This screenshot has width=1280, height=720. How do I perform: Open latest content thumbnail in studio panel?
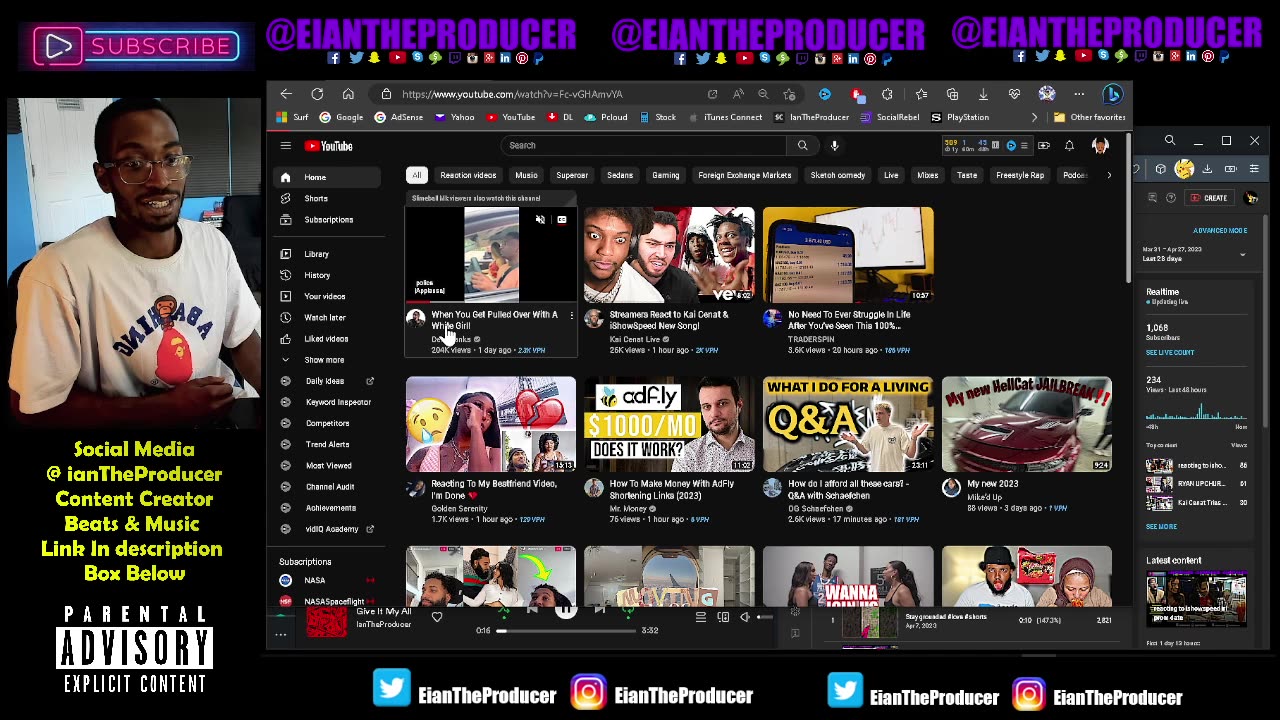coord(1196,599)
